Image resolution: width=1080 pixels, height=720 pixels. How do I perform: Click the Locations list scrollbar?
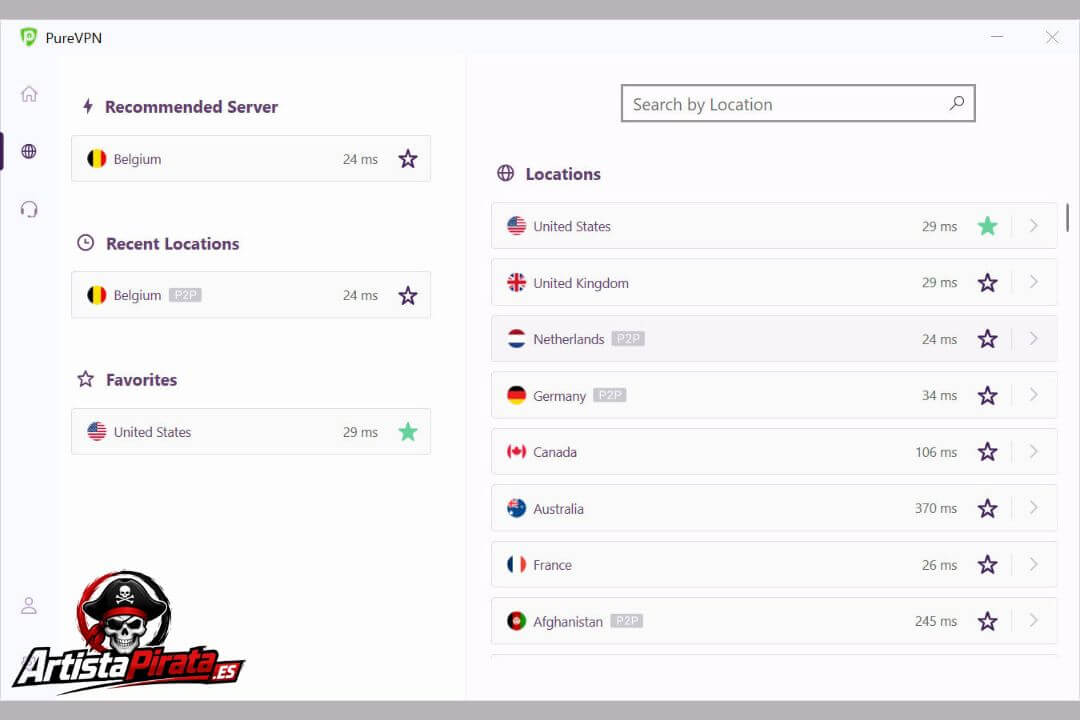click(x=1067, y=218)
